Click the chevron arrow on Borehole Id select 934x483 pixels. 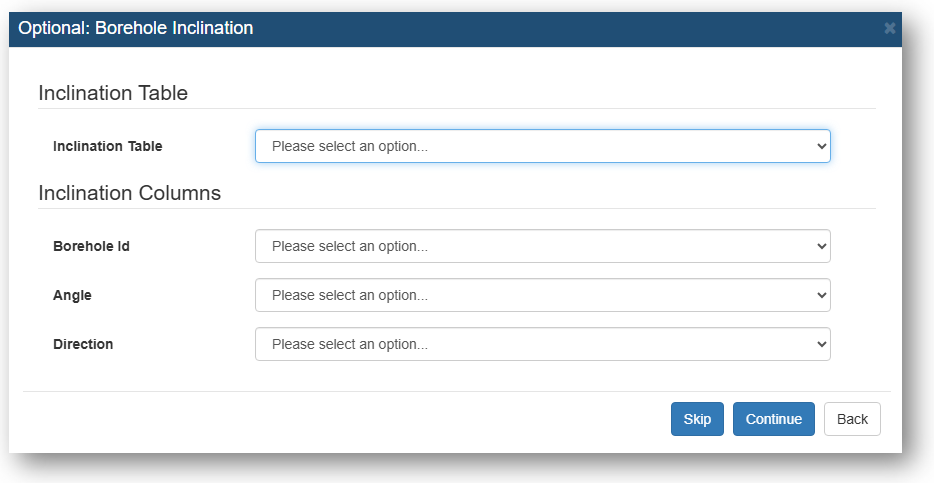click(822, 246)
